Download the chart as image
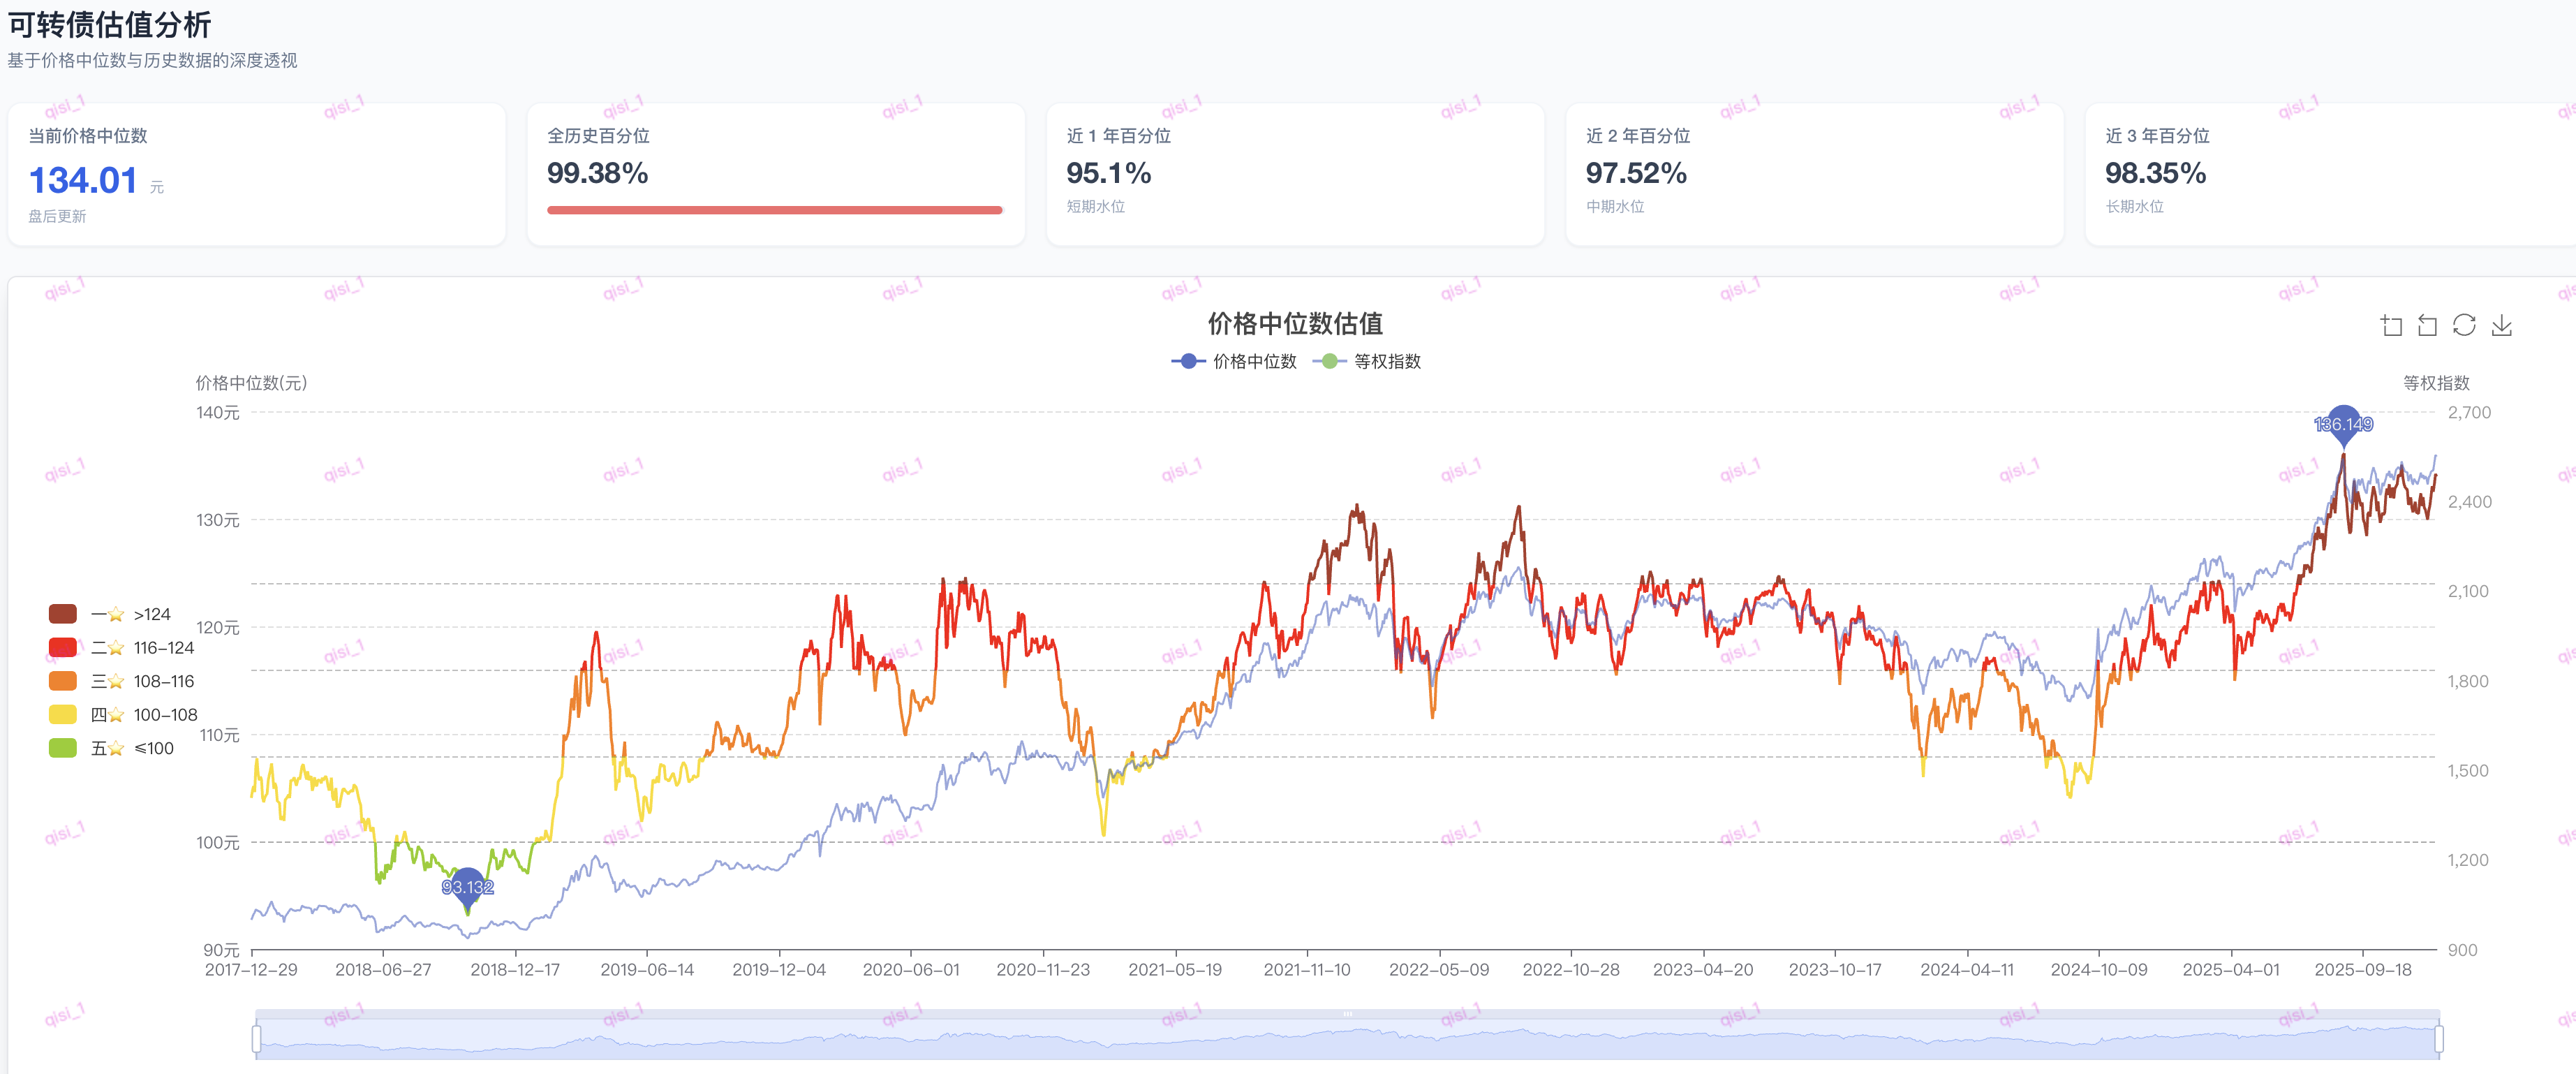The image size is (2576, 1074). coord(2501,326)
